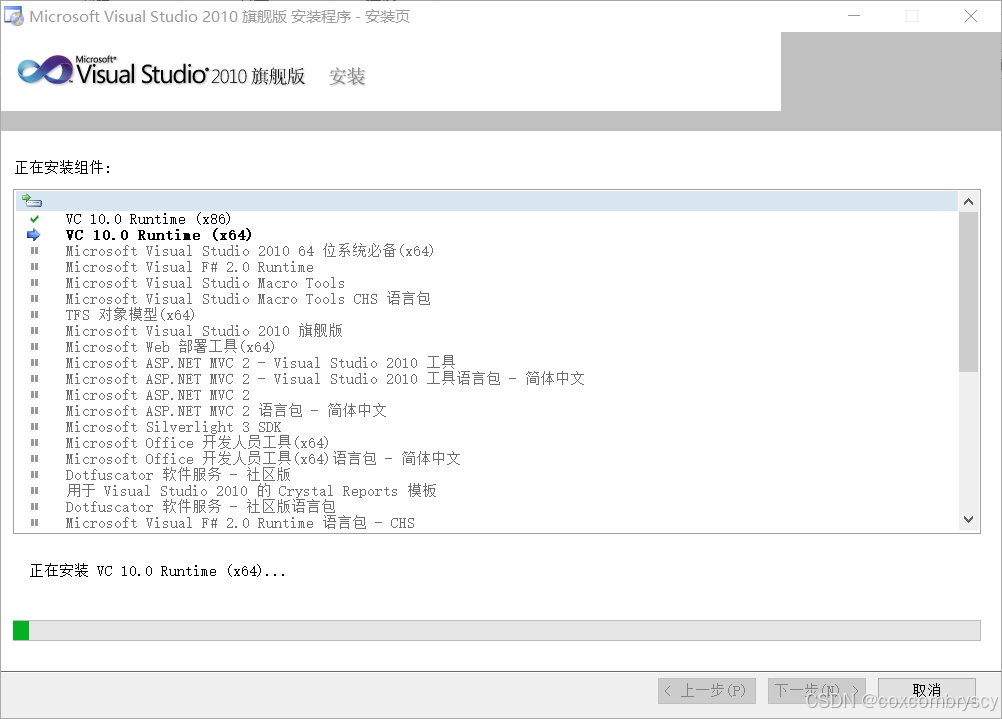The height and width of the screenshot is (719, 1002).
Task: Select the VC 10.0 Runtime (x86) row
Action: (x=148, y=219)
